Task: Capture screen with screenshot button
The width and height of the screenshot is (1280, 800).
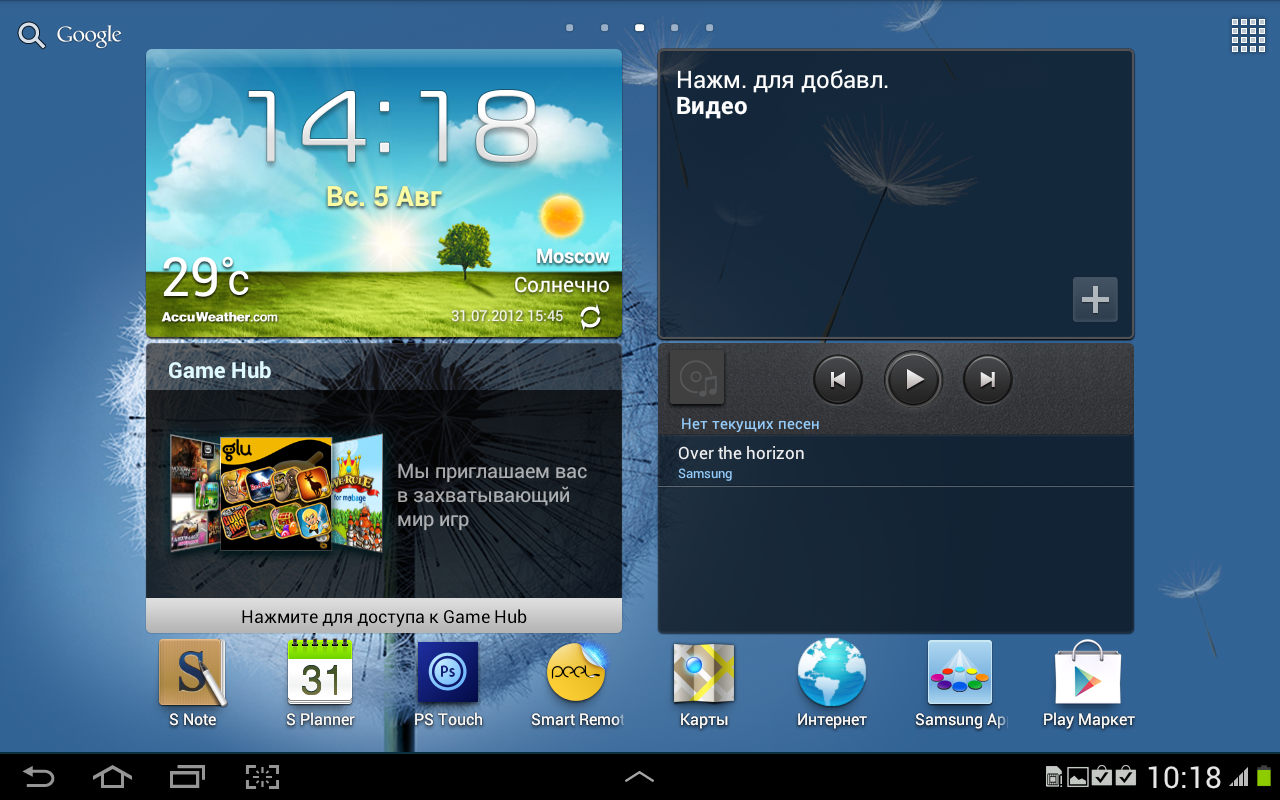Action: pyautogui.click(x=262, y=776)
